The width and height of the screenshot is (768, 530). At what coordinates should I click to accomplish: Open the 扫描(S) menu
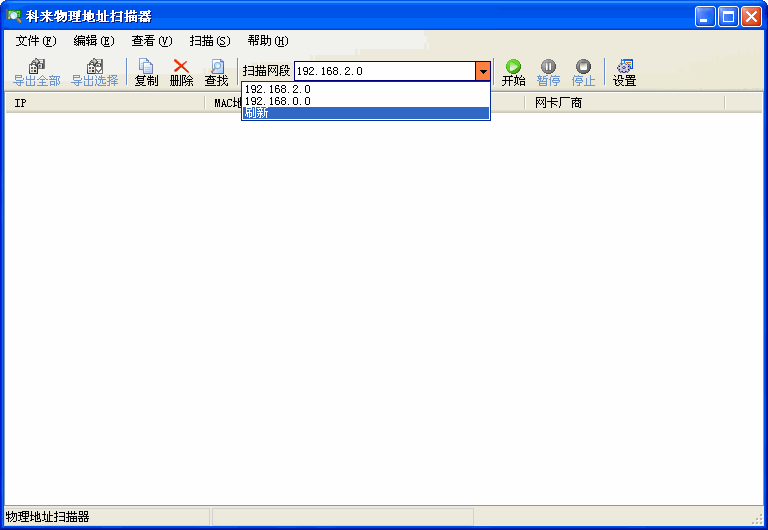point(210,41)
